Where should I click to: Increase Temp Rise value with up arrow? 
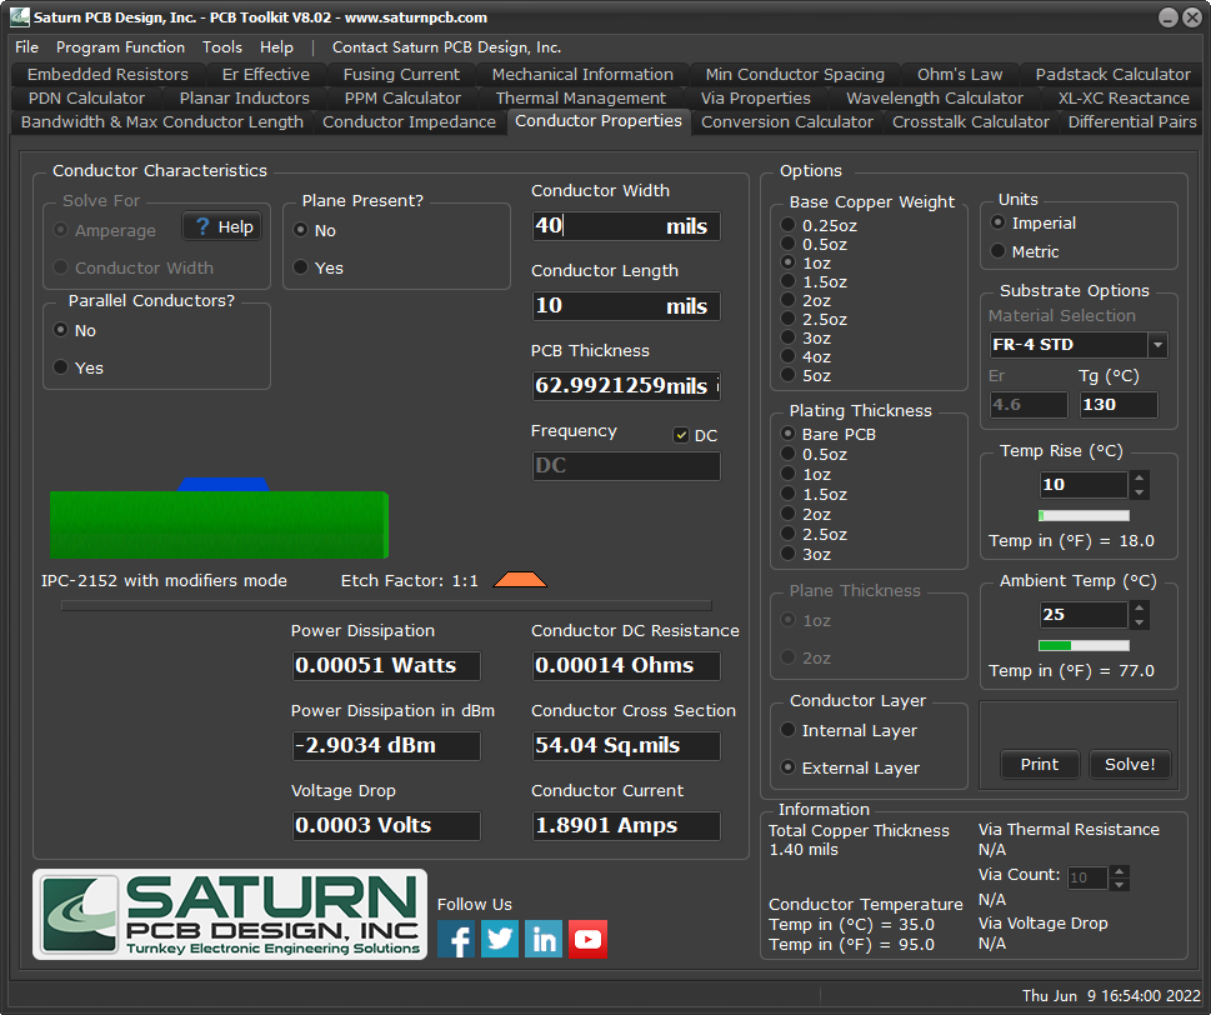pyautogui.click(x=1139, y=478)
